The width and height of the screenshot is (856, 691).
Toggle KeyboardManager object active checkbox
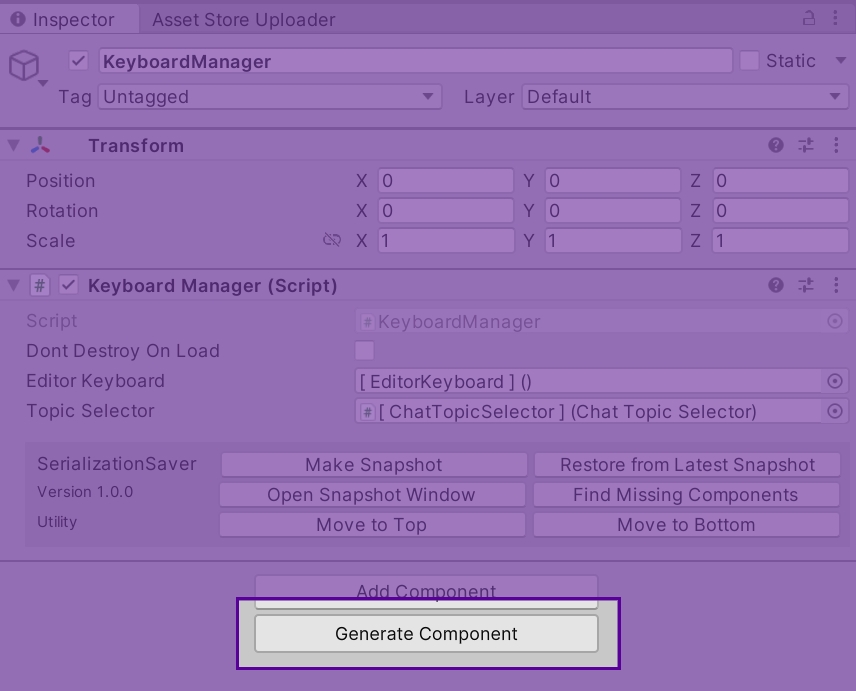pyautogui.click(x=79, y=61)
